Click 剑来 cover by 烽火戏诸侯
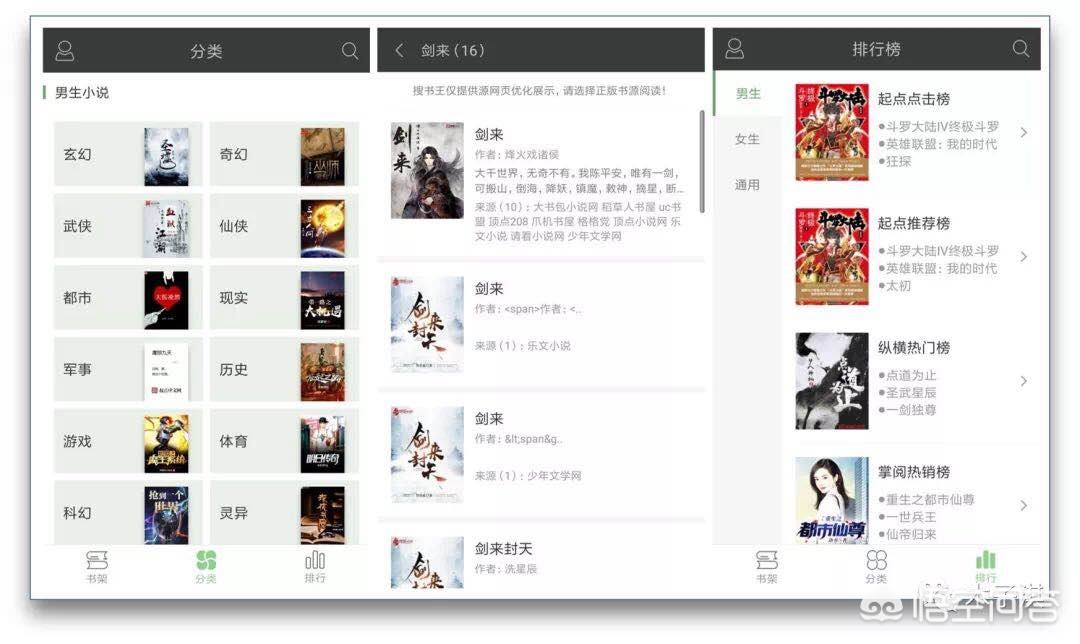This screenshot has height=644, width=1080. point(427,170)
